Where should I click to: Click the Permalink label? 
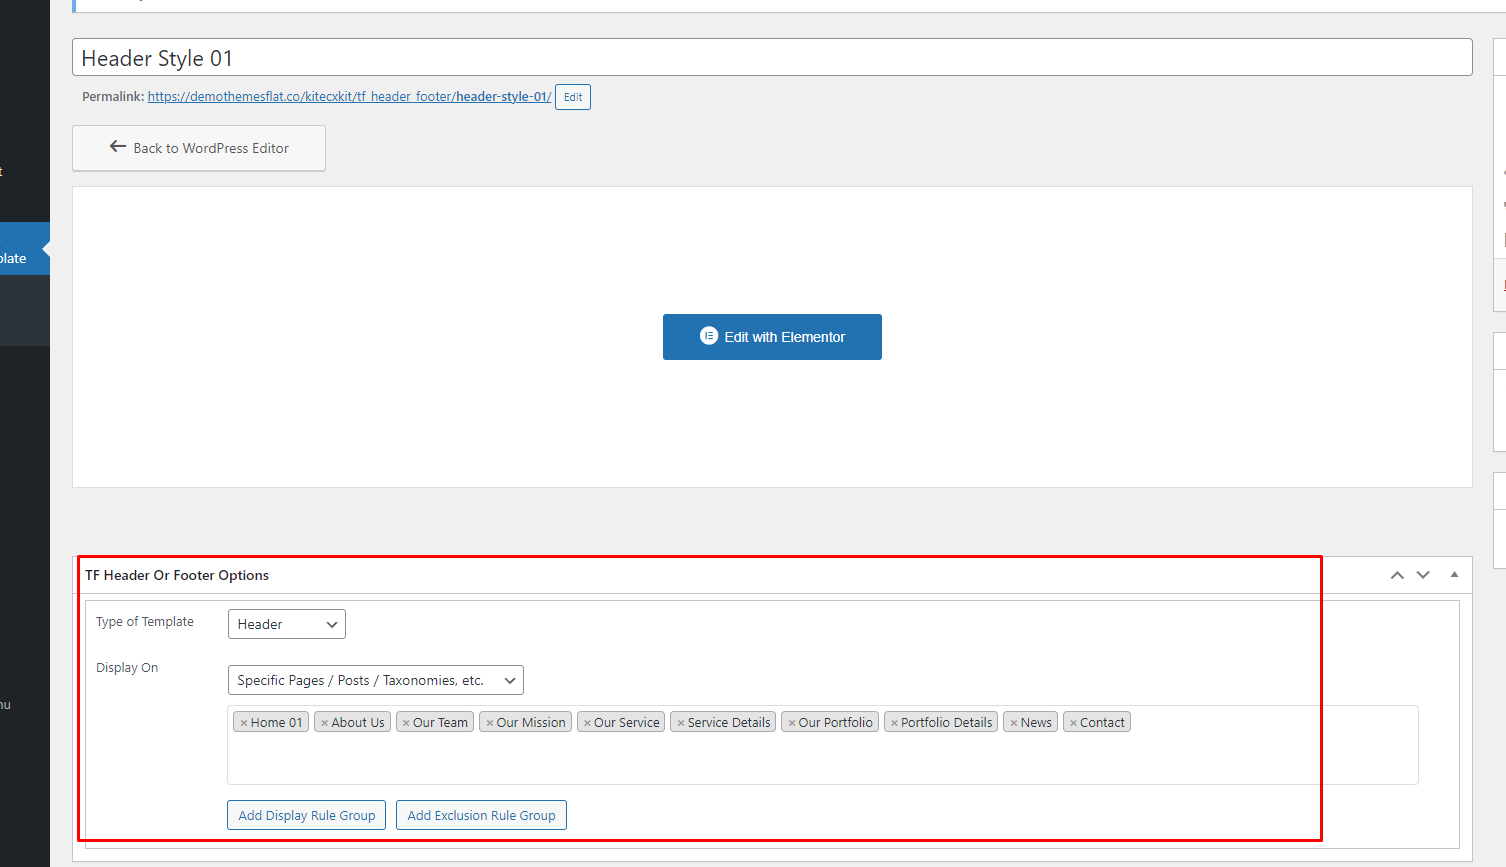point(113,97)
